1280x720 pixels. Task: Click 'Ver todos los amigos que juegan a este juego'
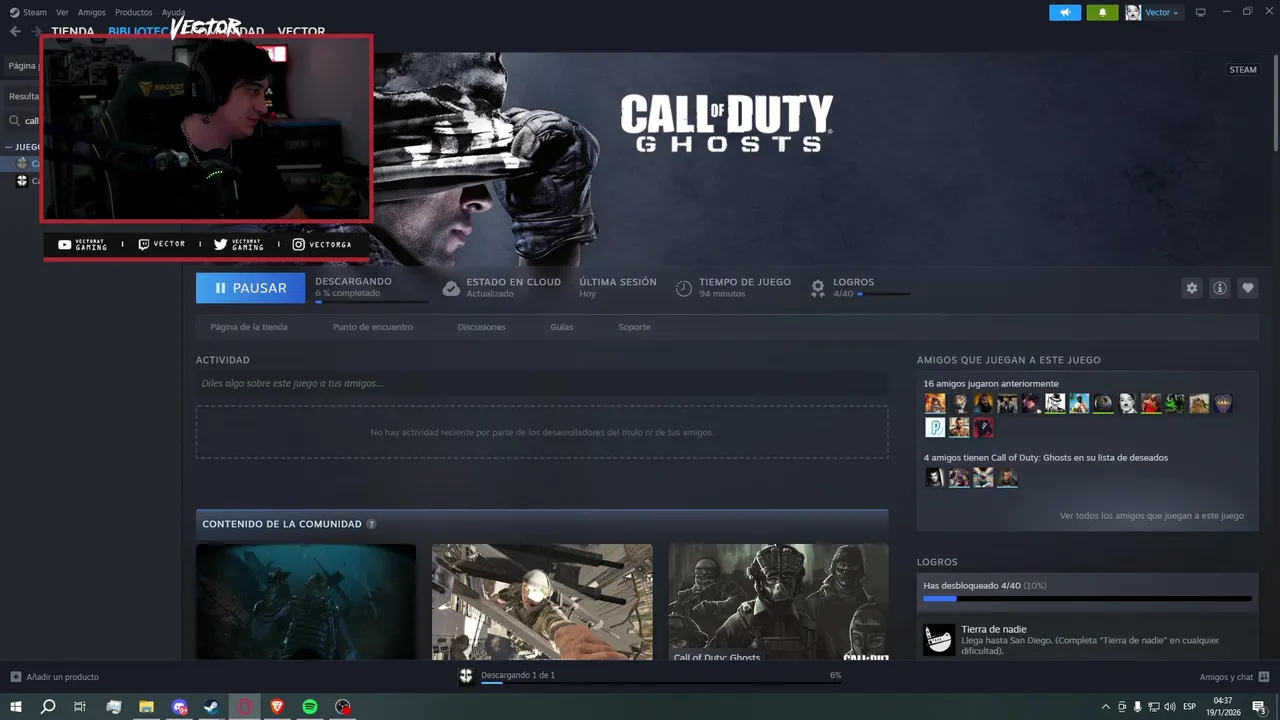1152,516
